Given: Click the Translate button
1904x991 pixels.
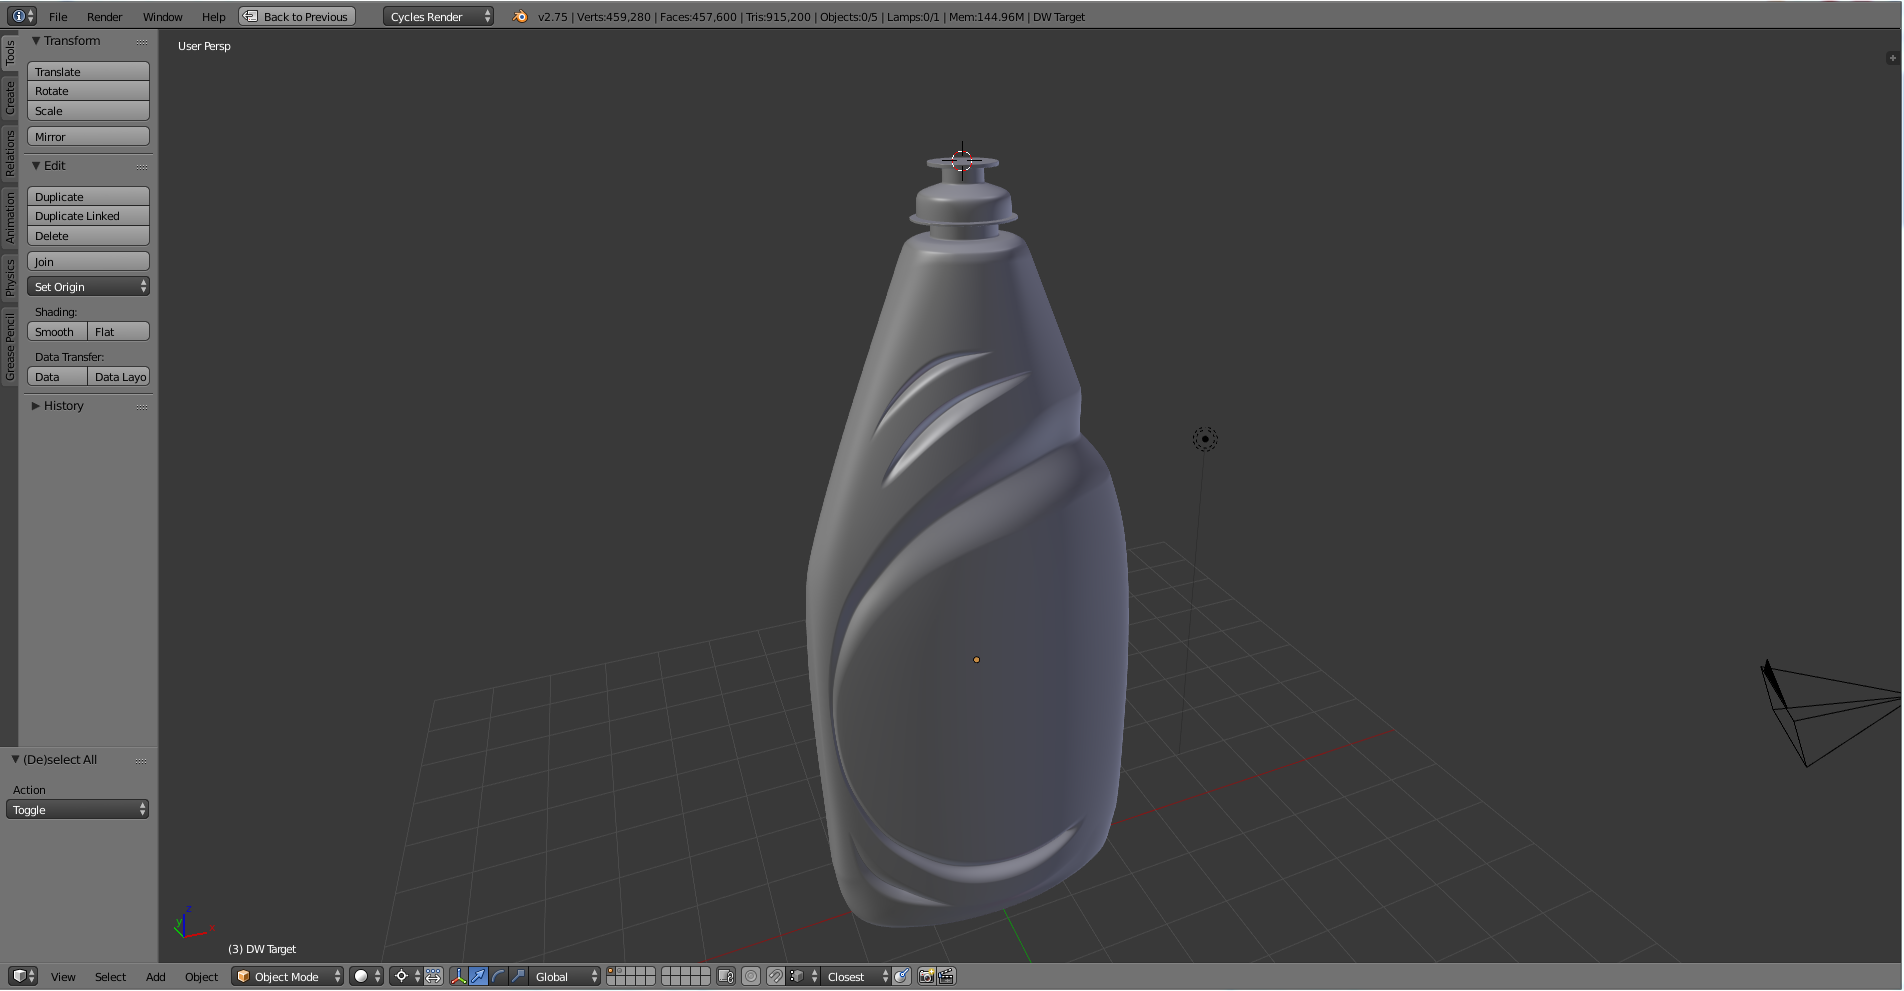Looking at the screenshot, I should pos(88,72).
